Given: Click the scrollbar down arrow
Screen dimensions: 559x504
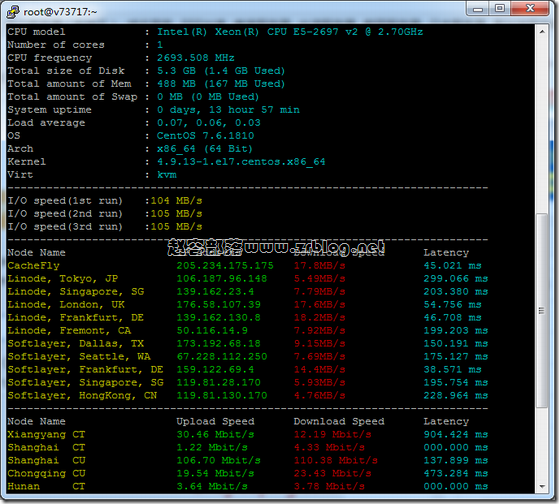Looking at the screenshot, I should tap(542, 487).
